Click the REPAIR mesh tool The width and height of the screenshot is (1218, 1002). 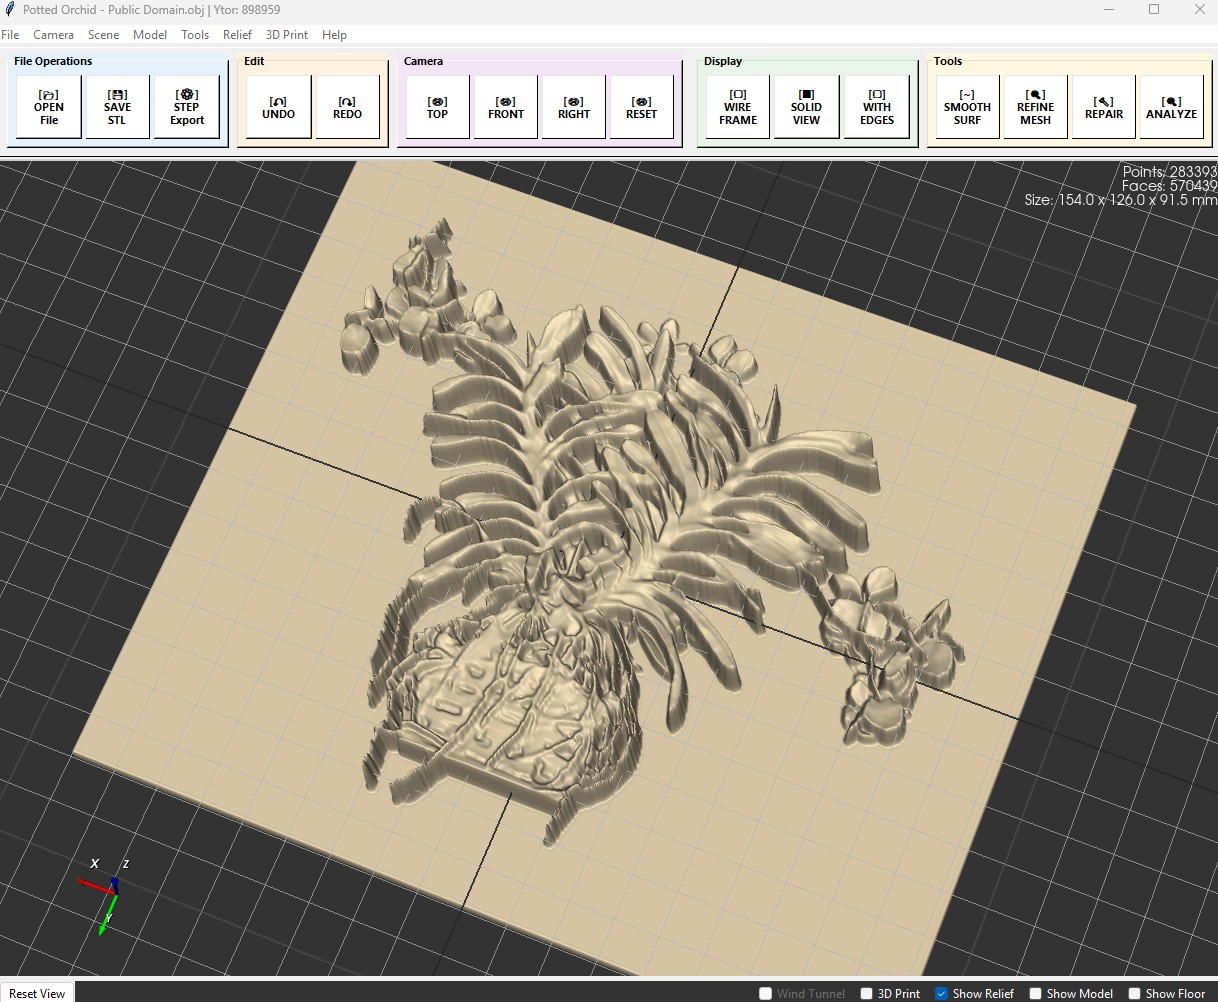pyautogui.click(x=1104, y=107)
